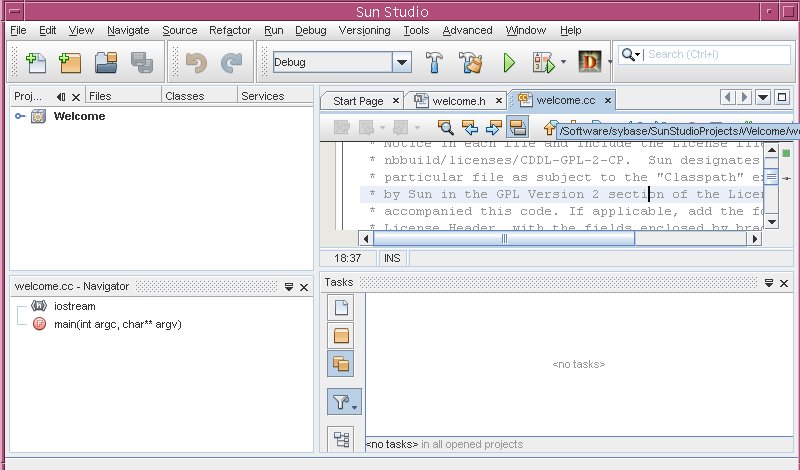The height and width of the screenshot is (470, 800).
Task: Minimize the Projects panel with speaker-like icon
Action: [61, 96]
